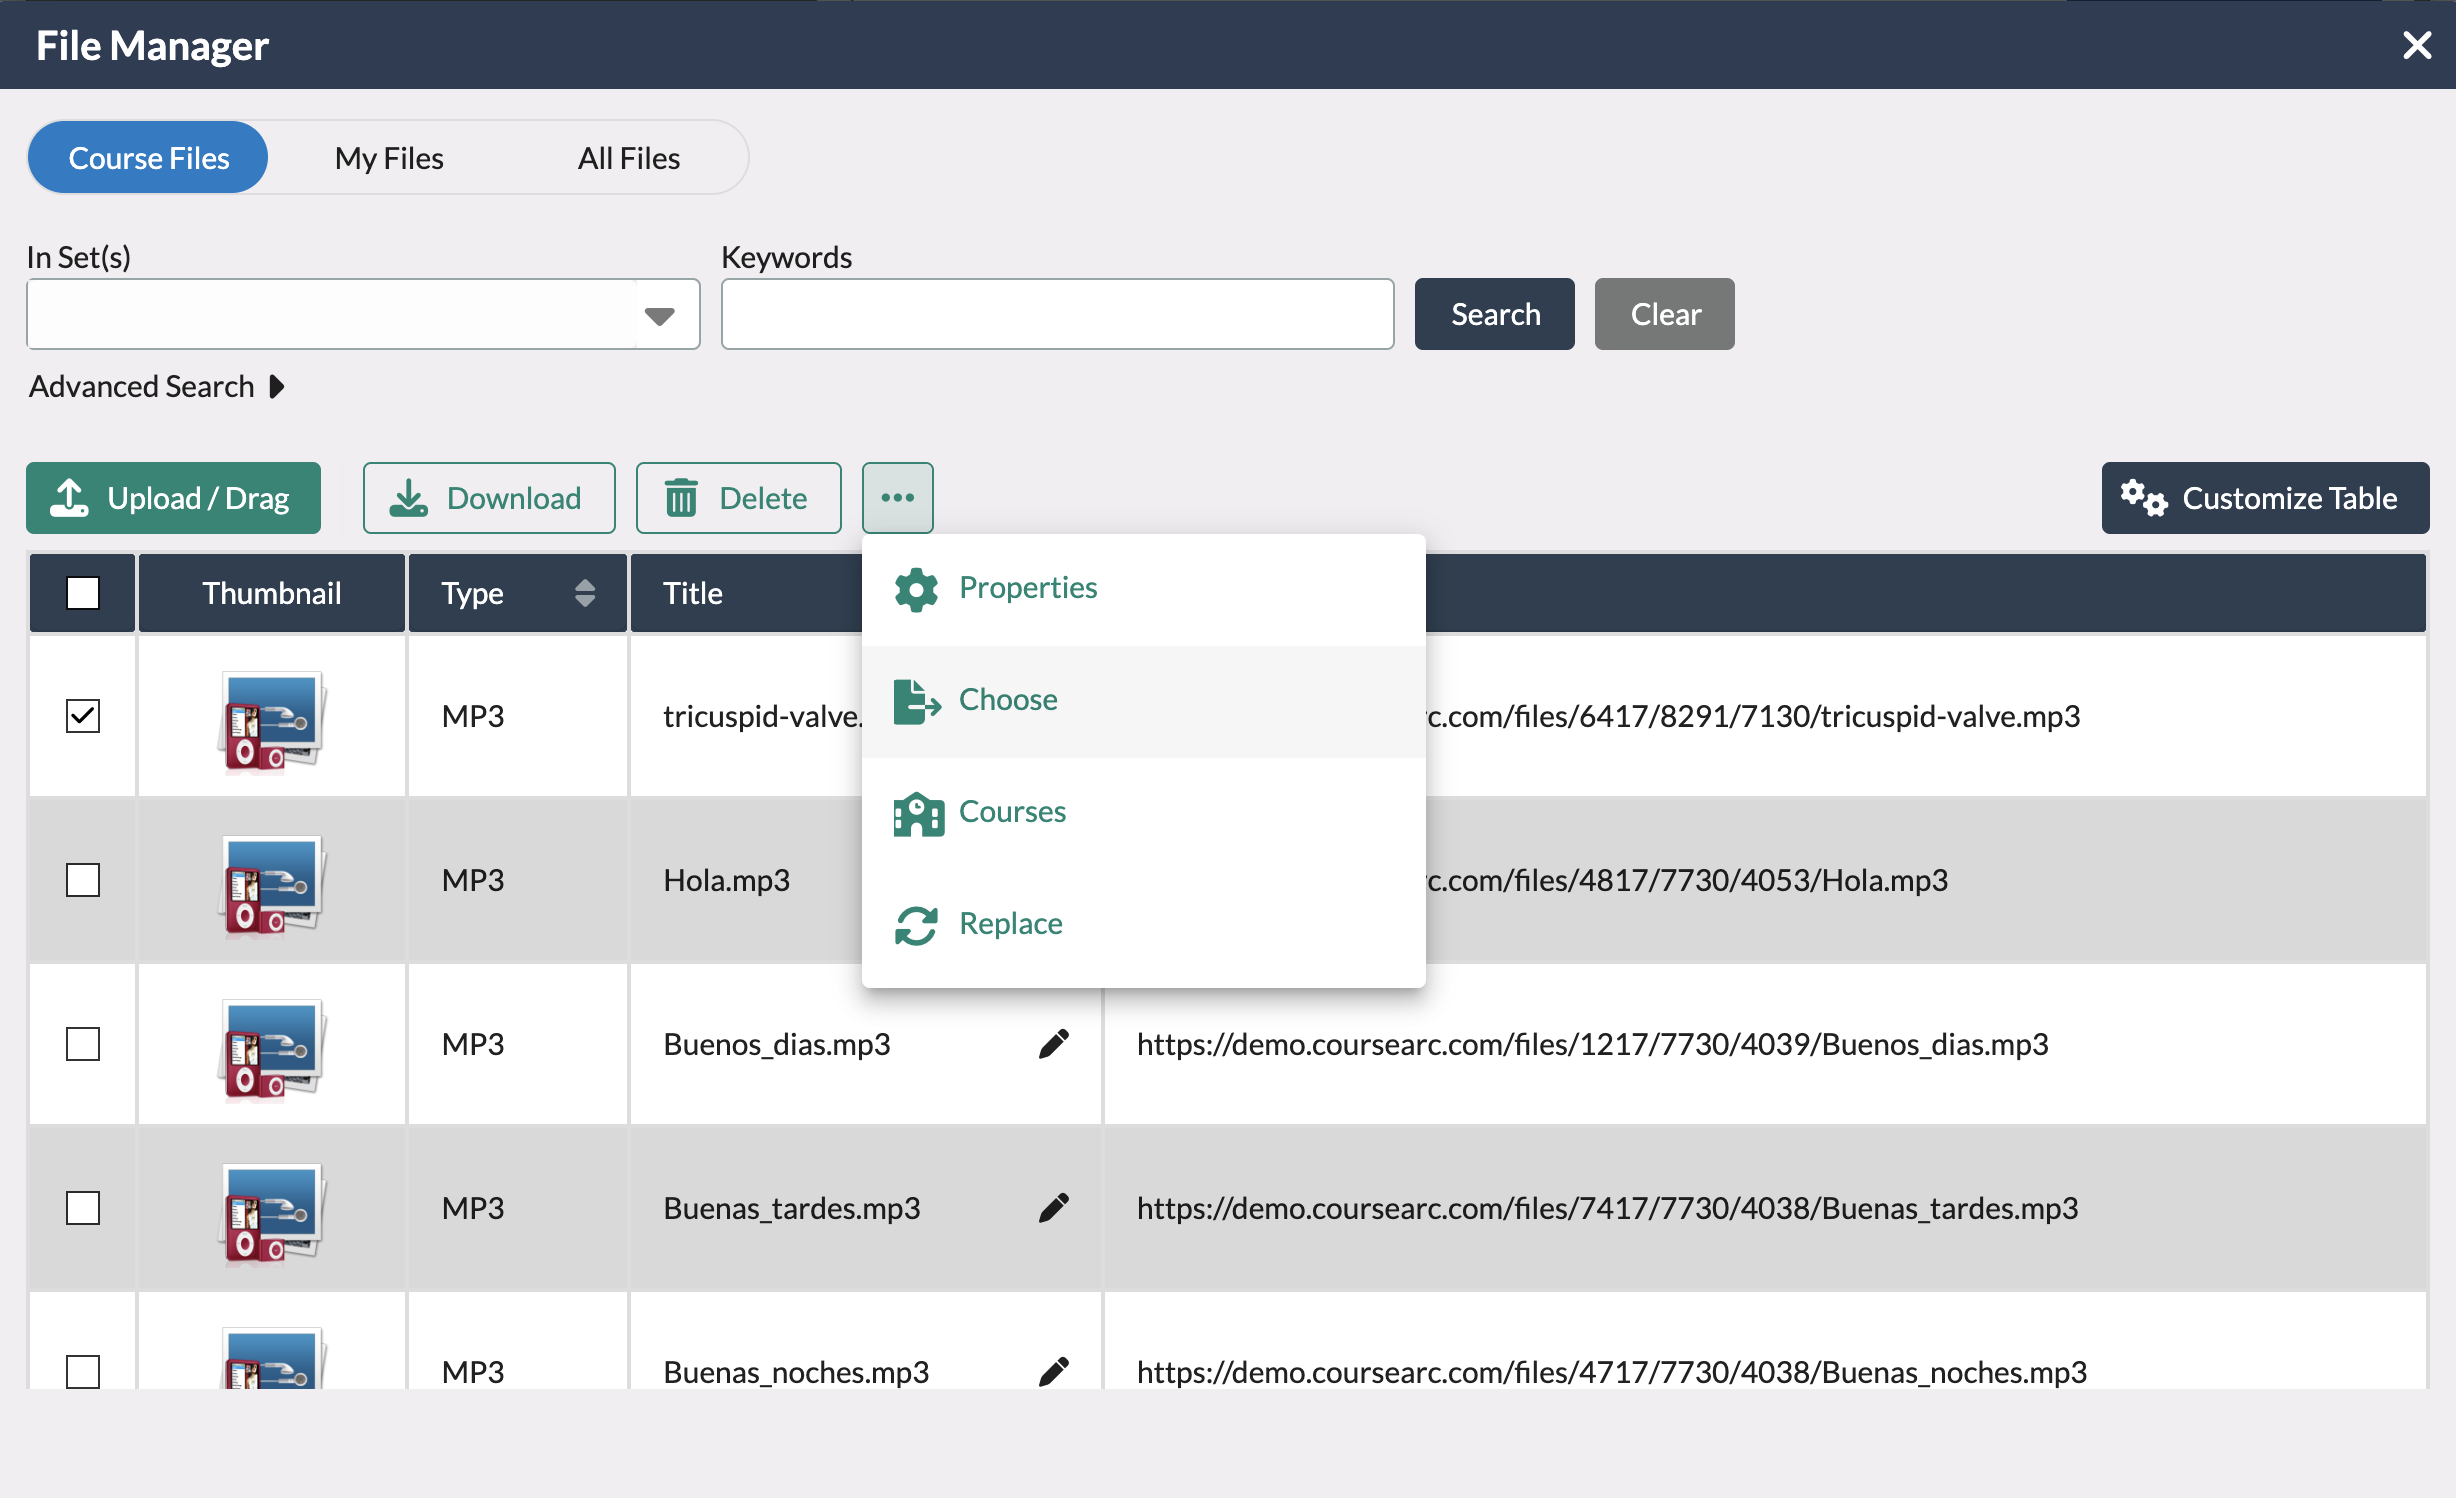Click the Buenos_dias.mp3 title text
Image resolution: width=2456 pixels, height=1498 pixels.
pyautogui.click(x=776, y=1044)
